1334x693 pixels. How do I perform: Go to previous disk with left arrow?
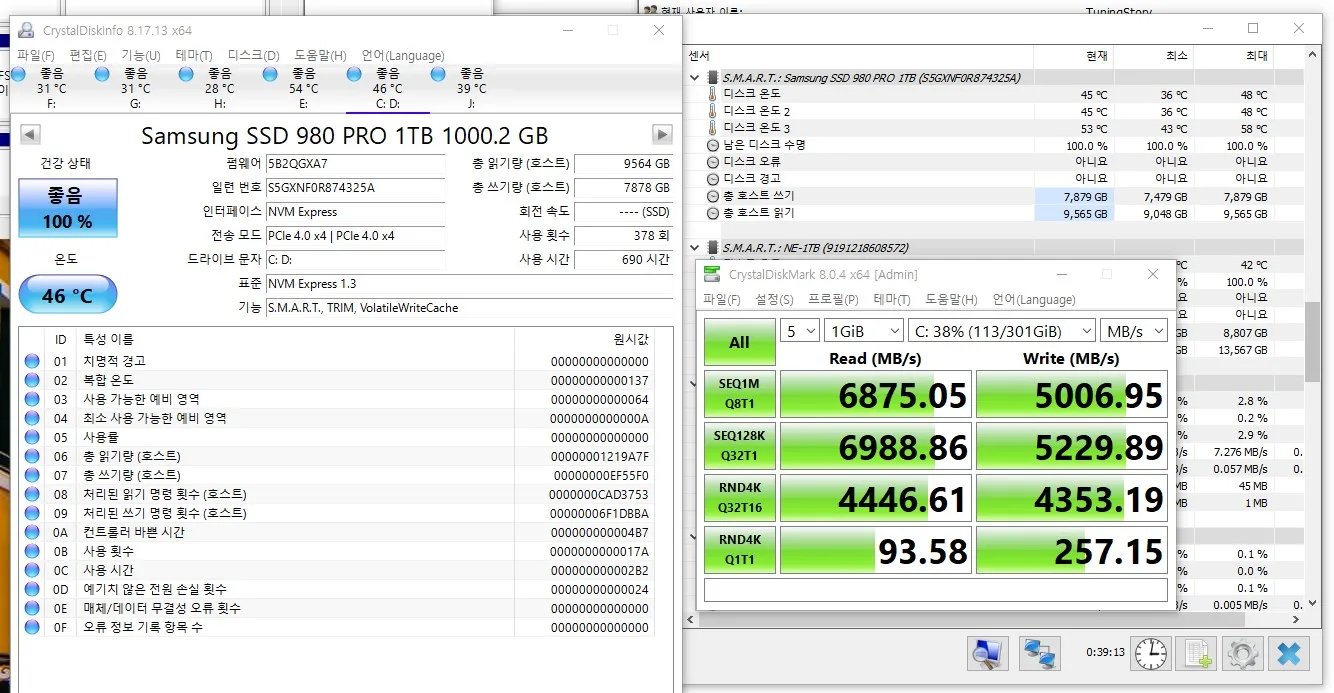click(30, 134)
